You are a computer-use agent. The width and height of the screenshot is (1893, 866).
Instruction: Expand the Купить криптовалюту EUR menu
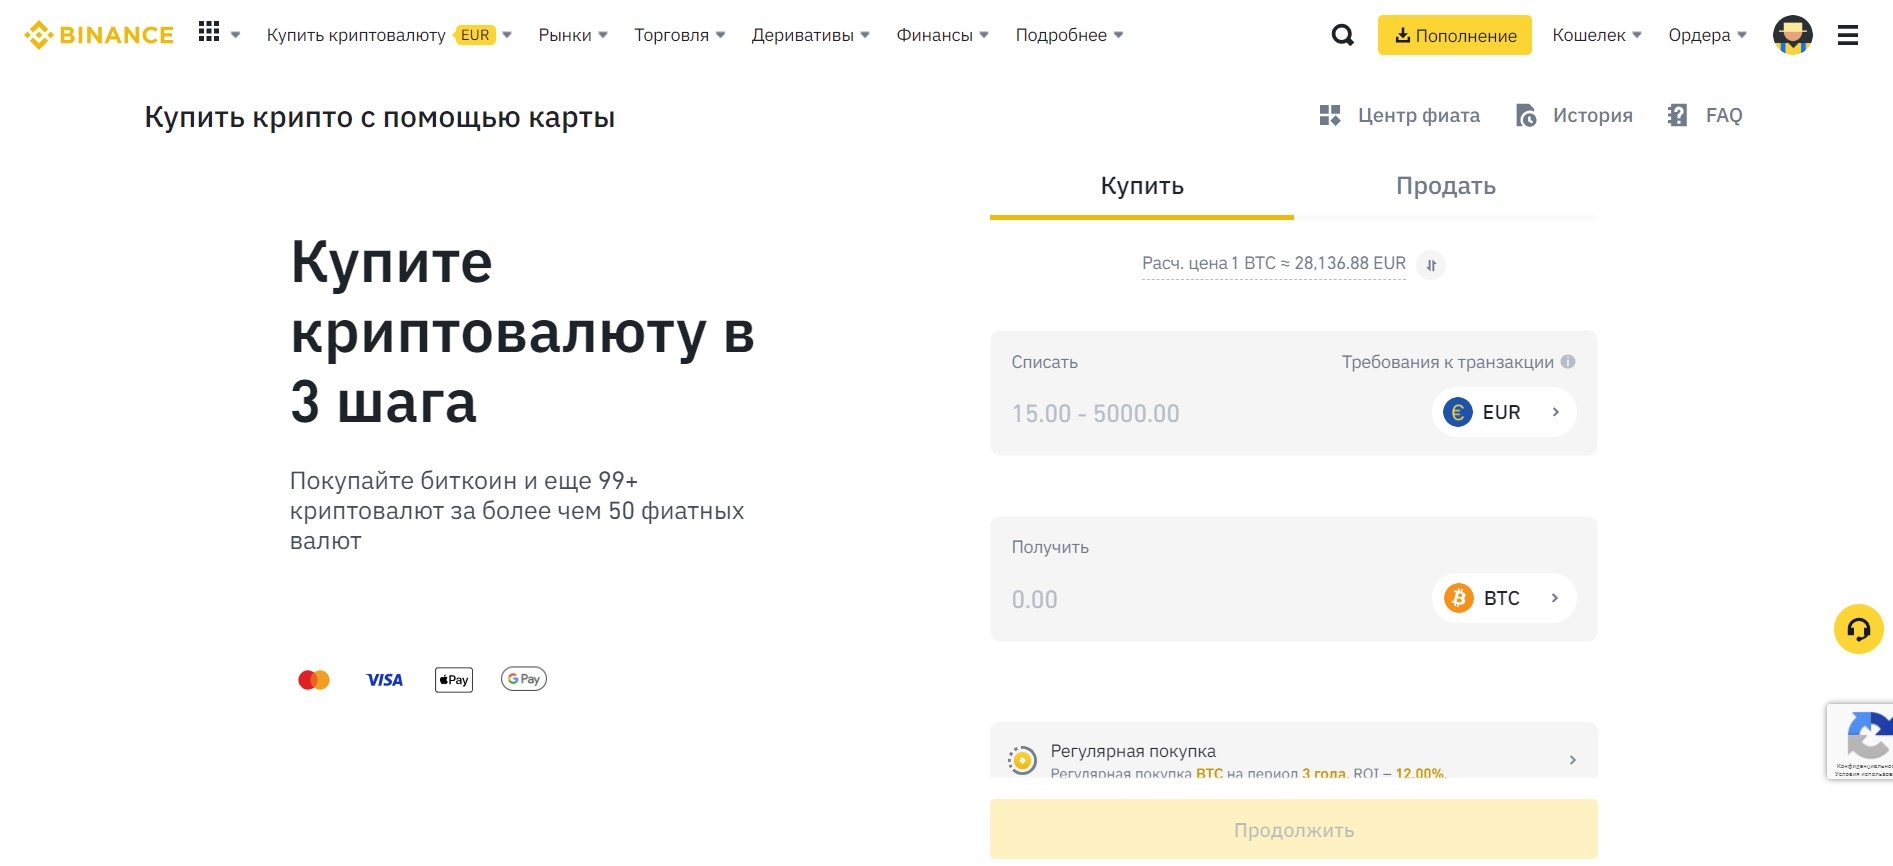coord(389,35)
